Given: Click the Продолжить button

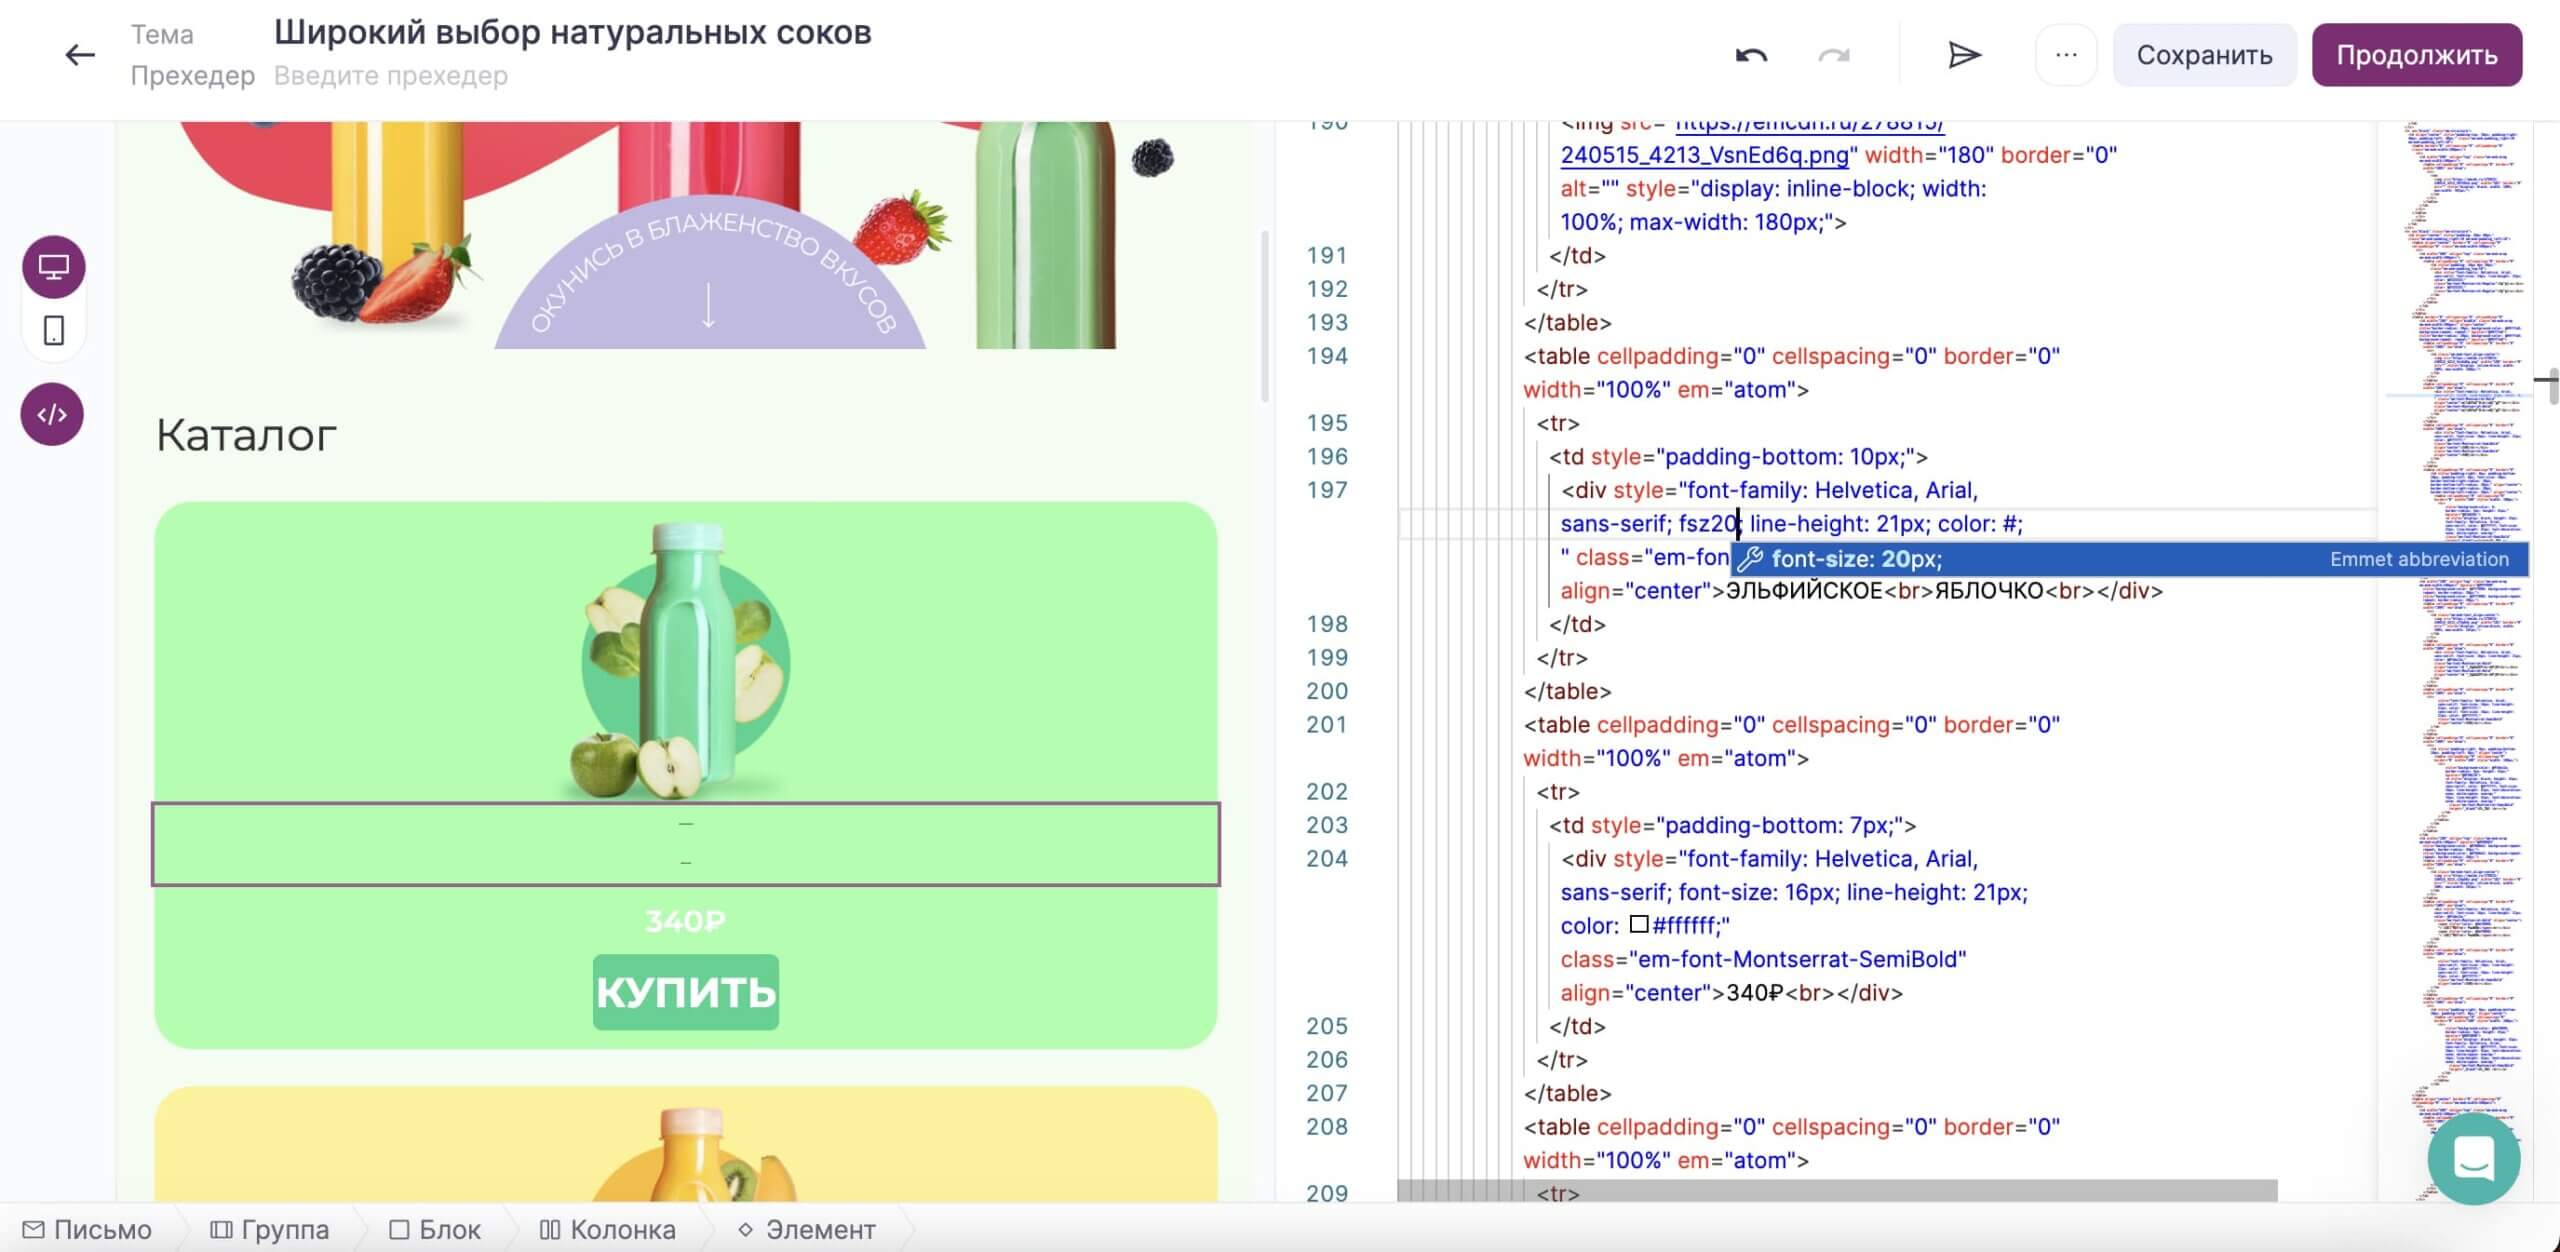Looking at the screenshot, I should tap(2417, 55).
